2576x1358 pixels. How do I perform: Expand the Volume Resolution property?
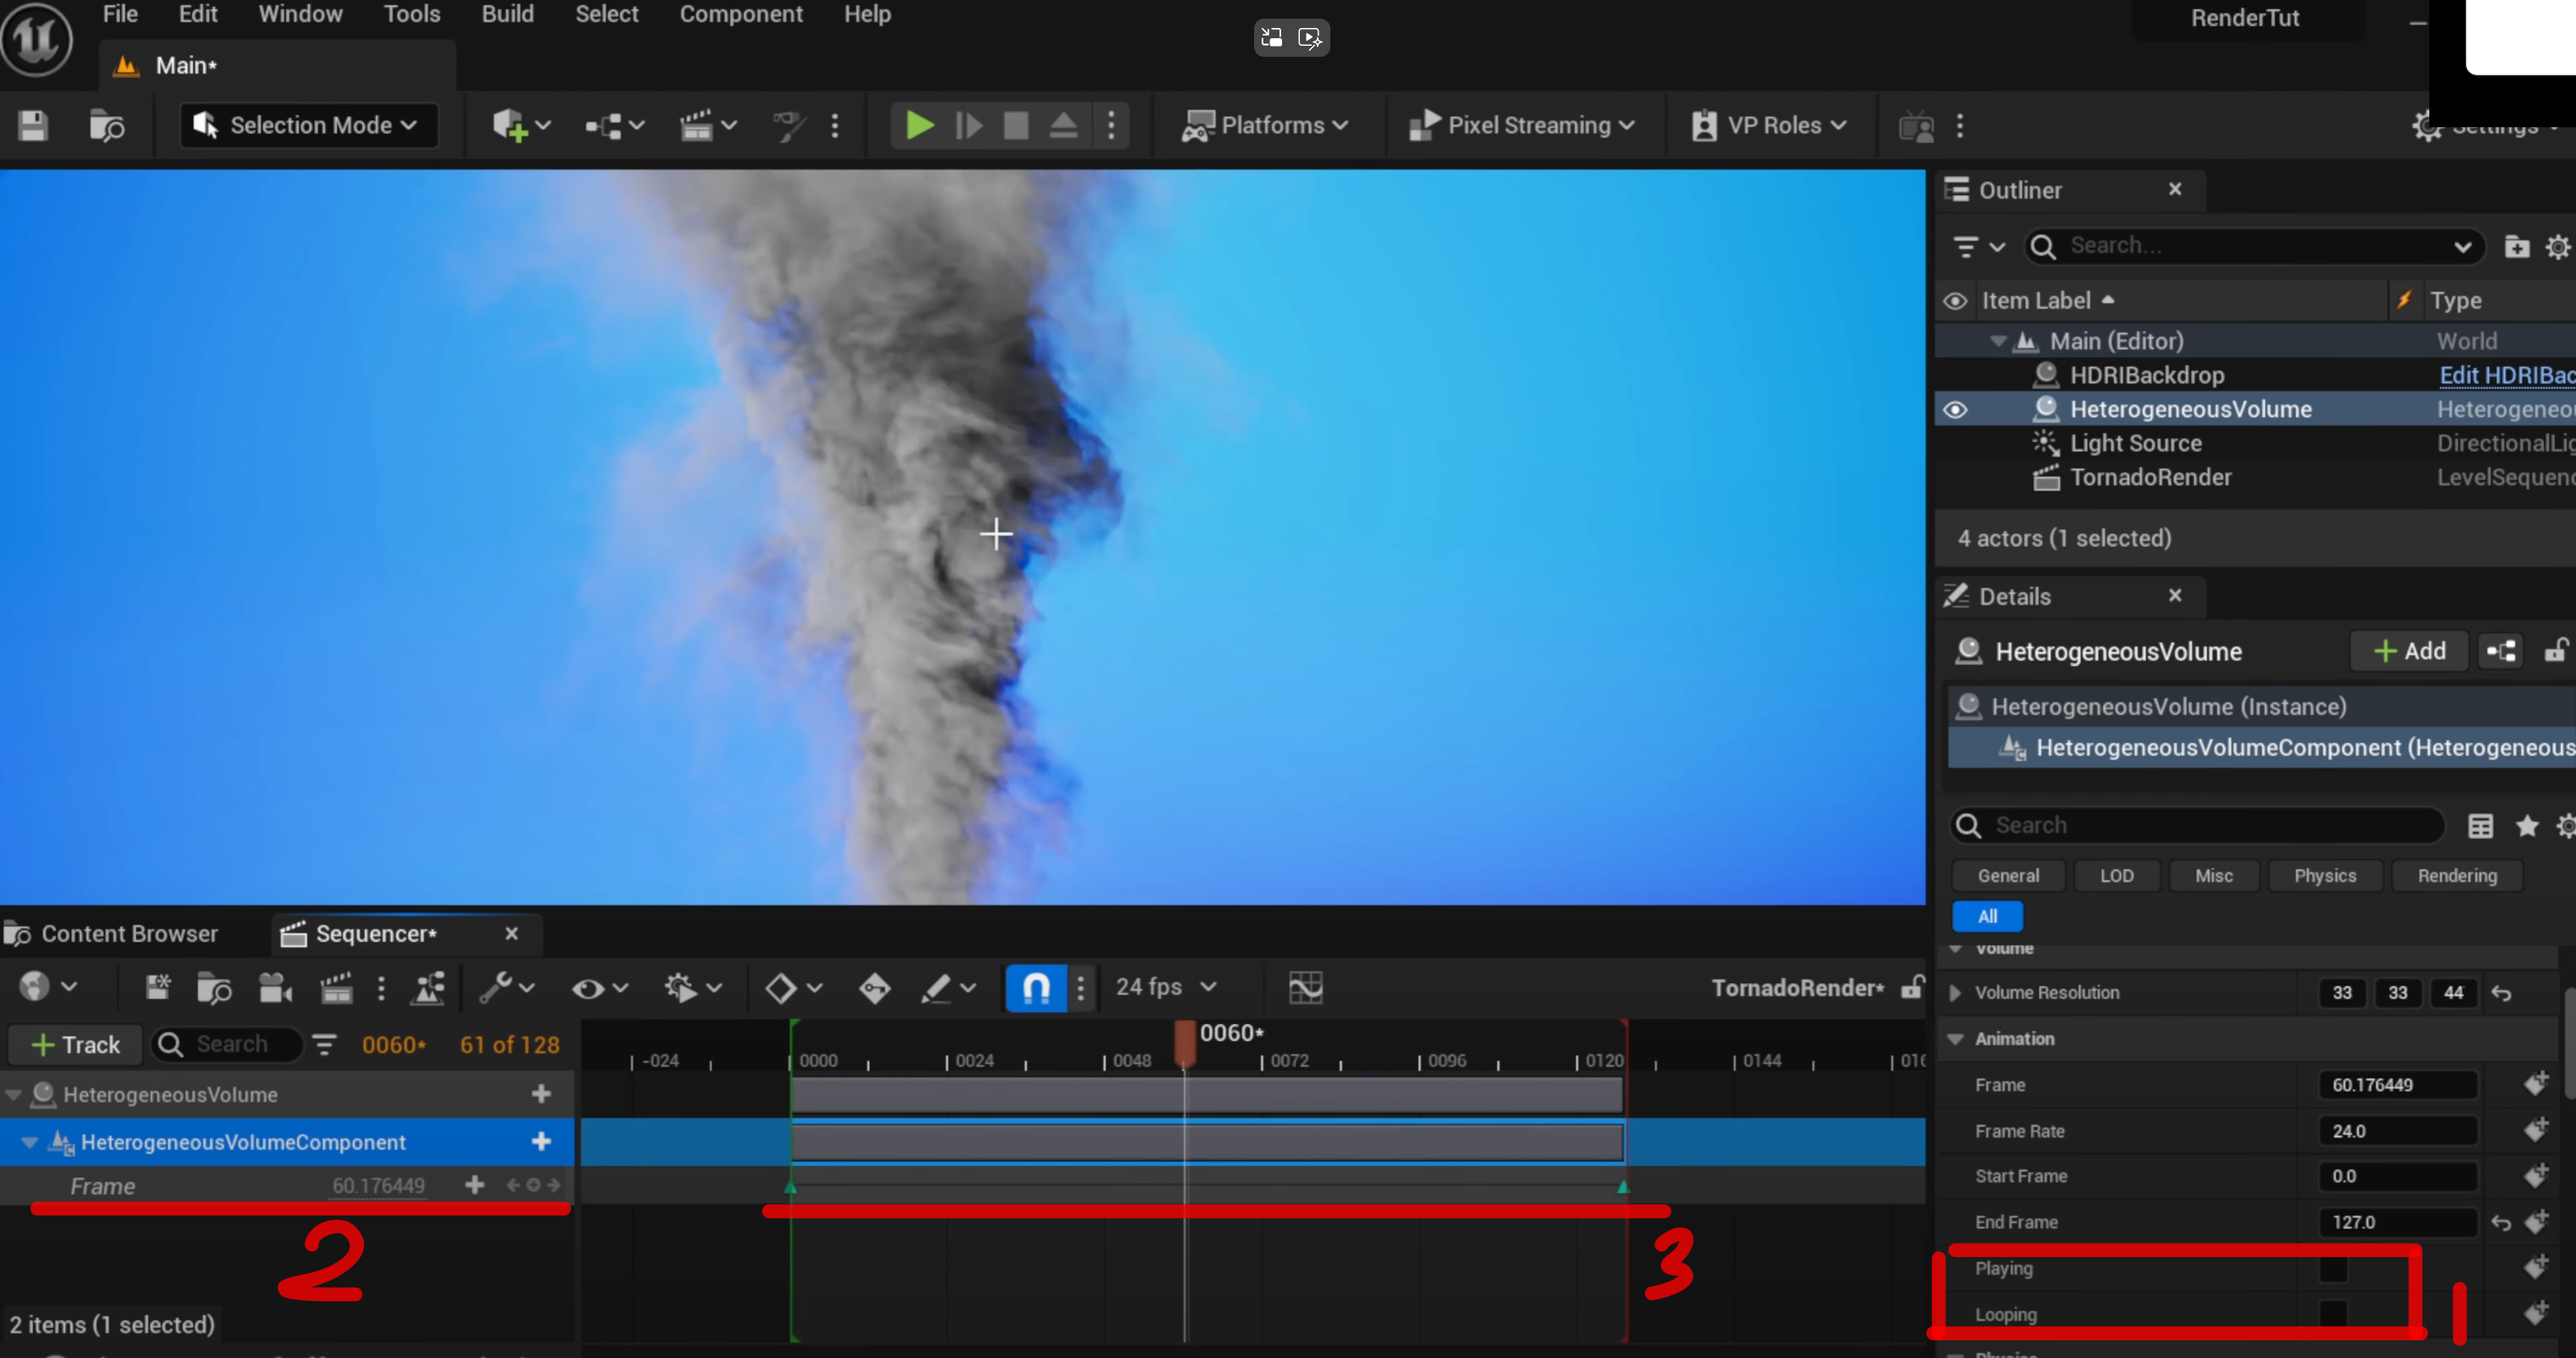pyautogui.click(x=1955, y=993)
